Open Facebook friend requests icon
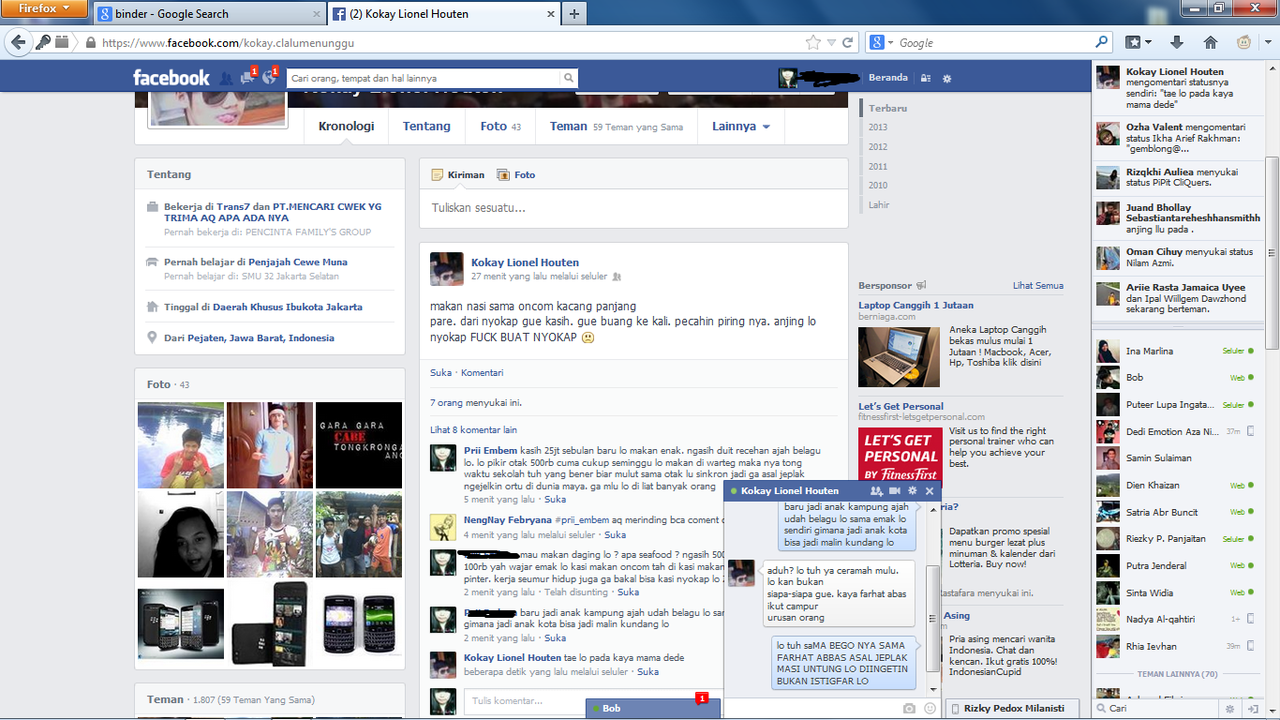Image resolution: width=1280 pixels, height=720 pixels. pyautogui.click(x=226, y=78)
